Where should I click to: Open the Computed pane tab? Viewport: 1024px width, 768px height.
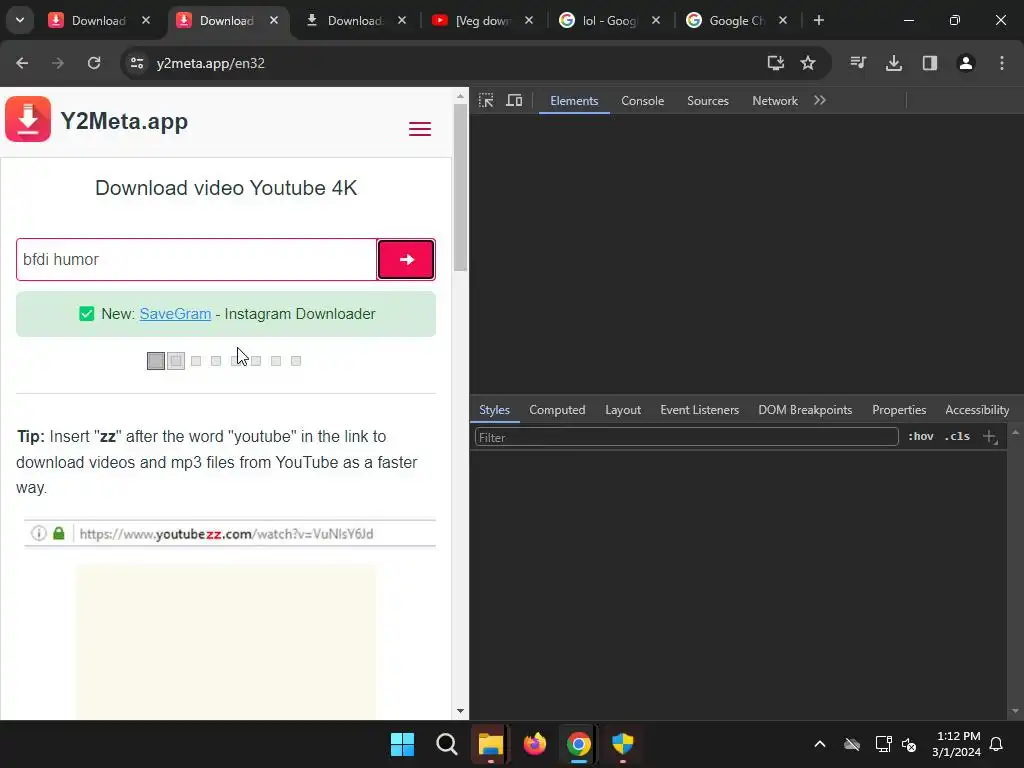tap(557, 409)
